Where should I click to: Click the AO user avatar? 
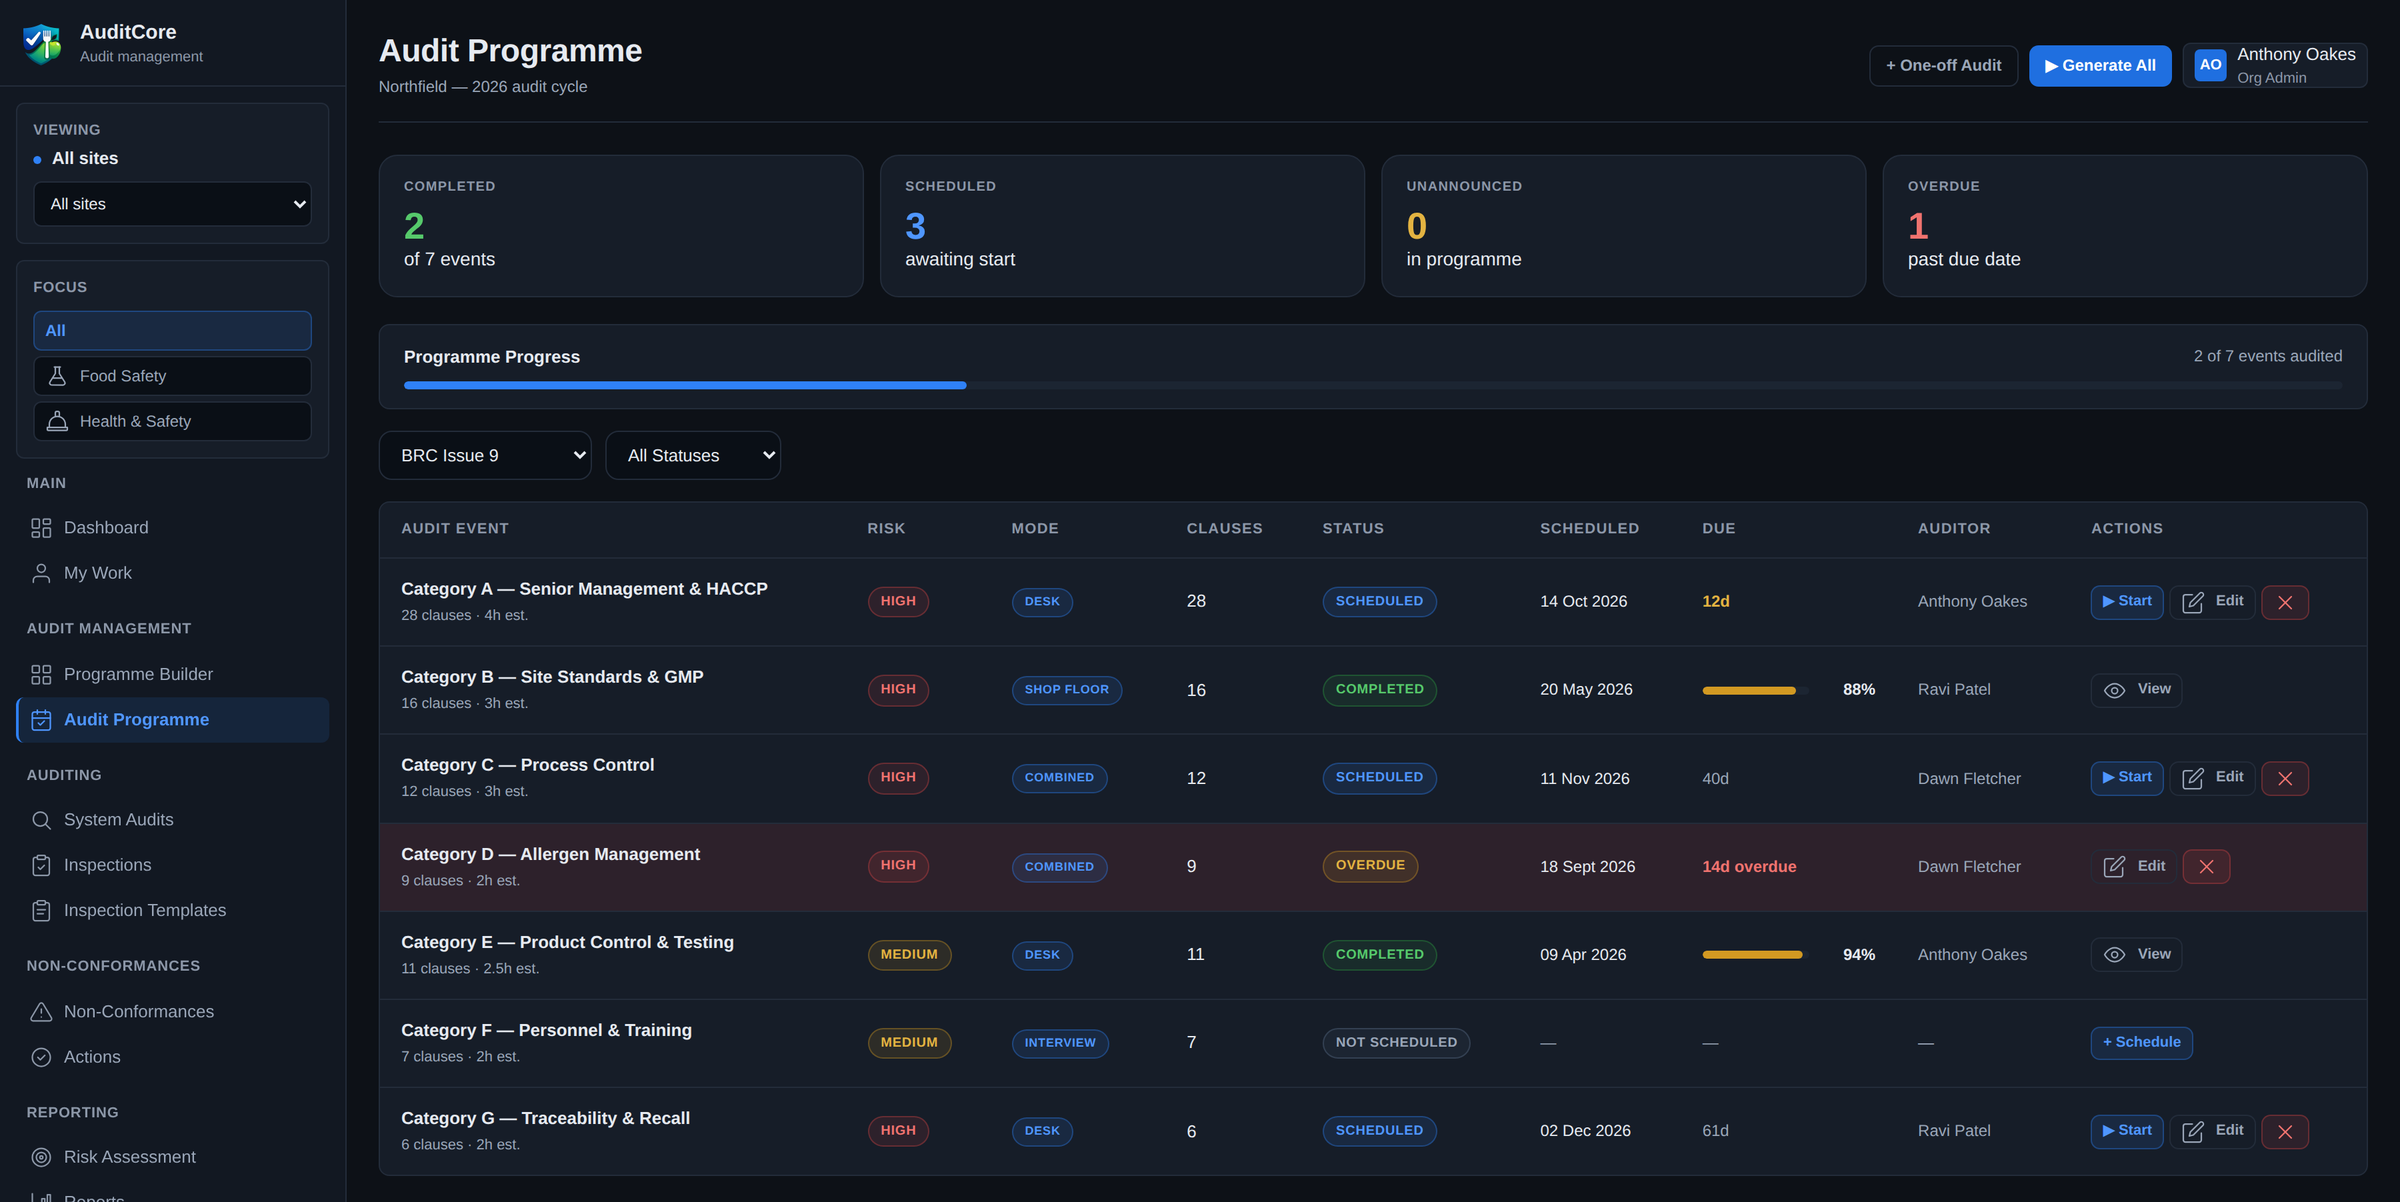point(2210,65)
